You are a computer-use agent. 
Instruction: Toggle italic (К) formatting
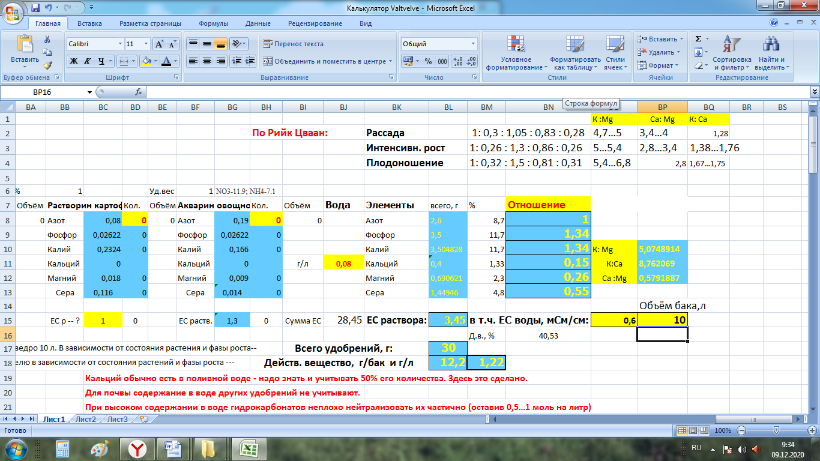(87, 61)
